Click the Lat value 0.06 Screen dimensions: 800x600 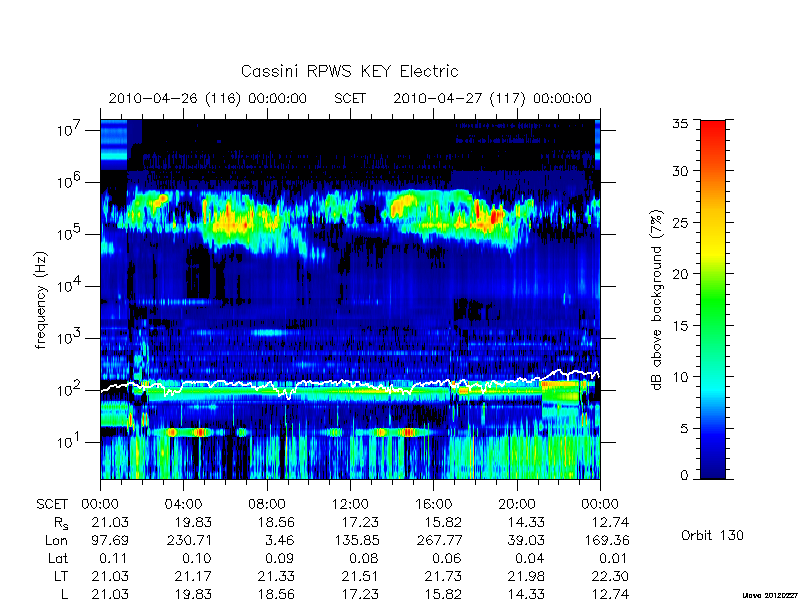coord(447,559)
